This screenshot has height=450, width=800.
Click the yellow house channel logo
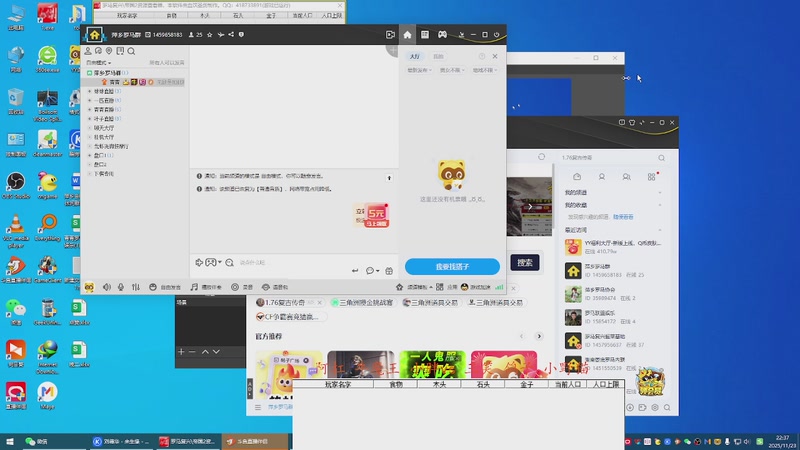point(94,35)
